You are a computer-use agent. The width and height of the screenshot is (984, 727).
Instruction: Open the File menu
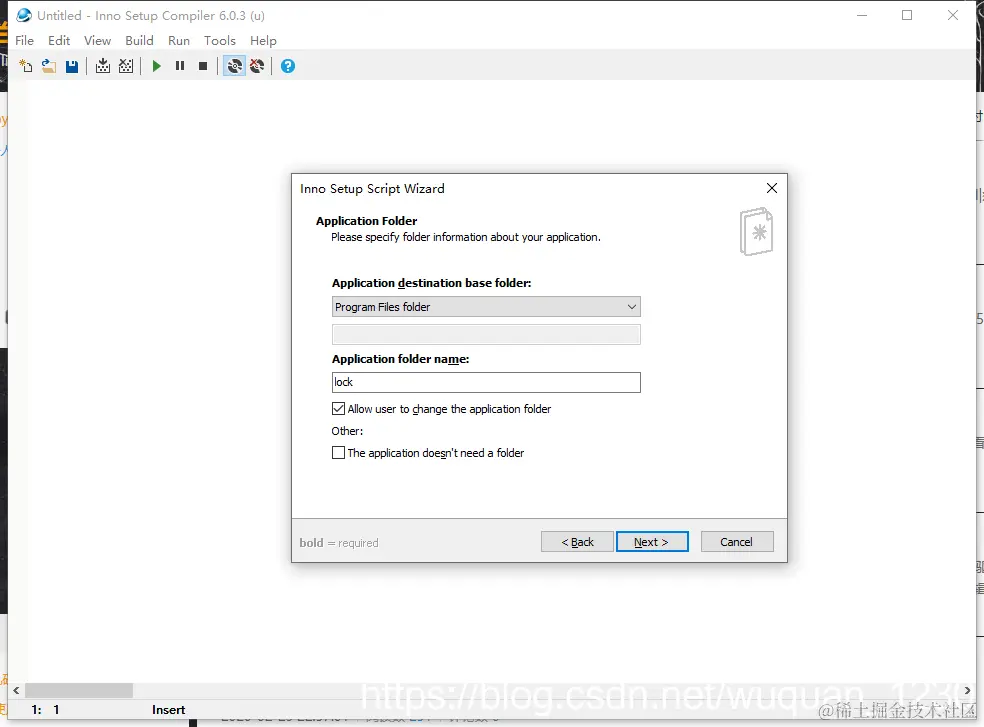click(24, 41)
